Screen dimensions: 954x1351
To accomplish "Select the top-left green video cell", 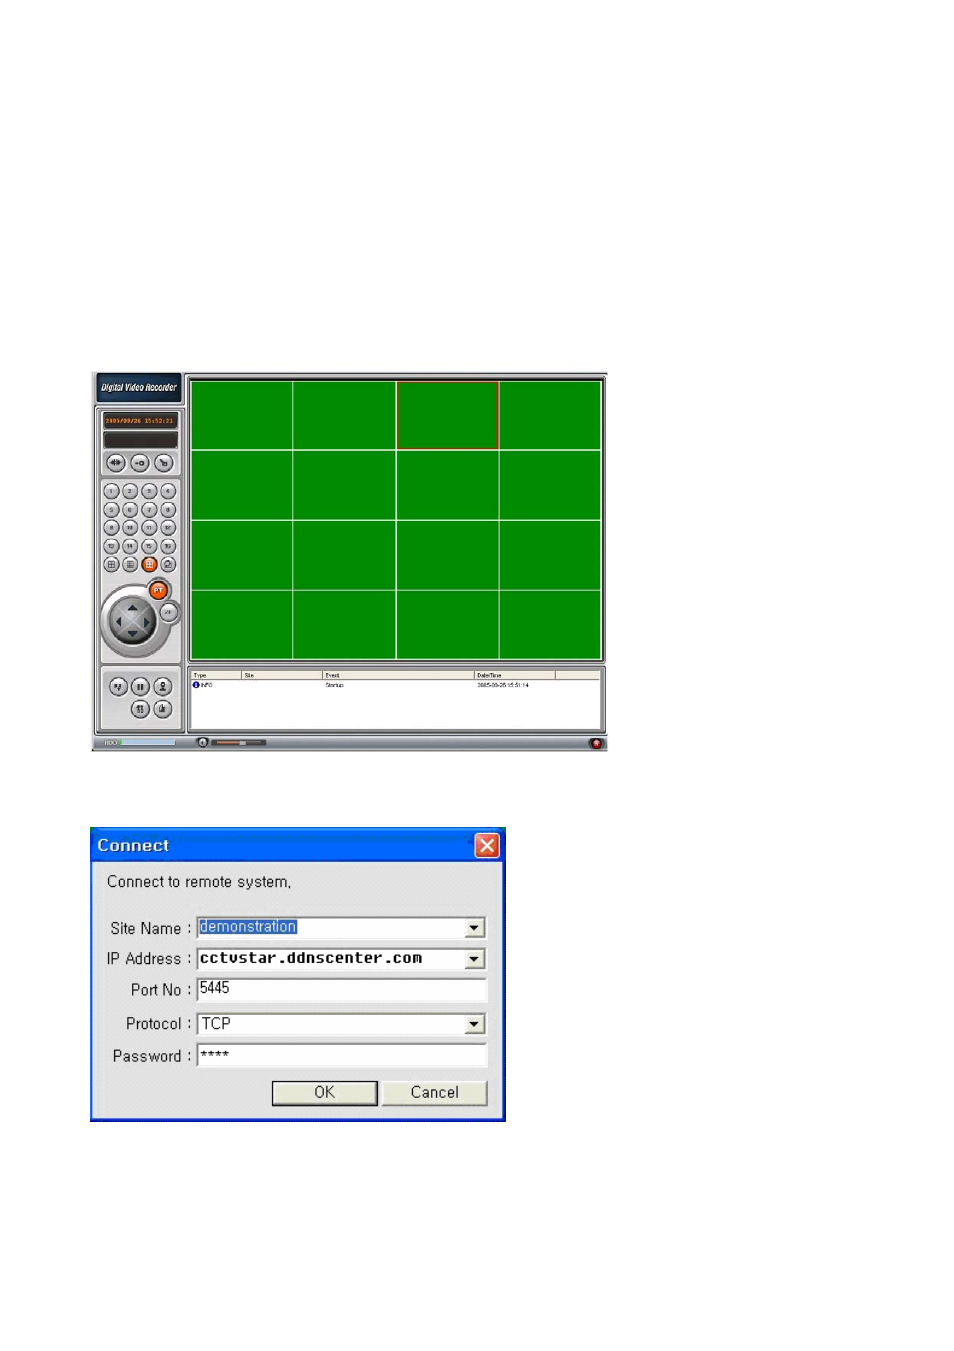I will click(x=242, y=415).
